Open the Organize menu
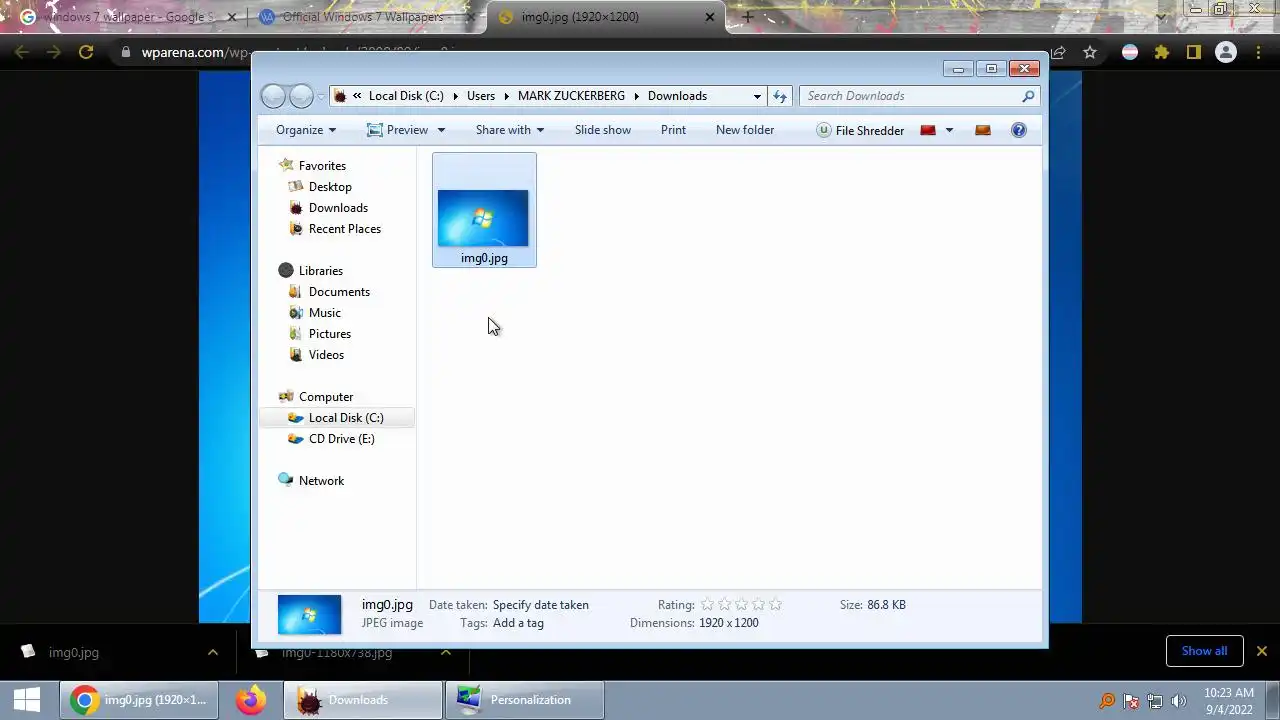The width and height of the screenshot is (1280, 720). coord(306,130)
